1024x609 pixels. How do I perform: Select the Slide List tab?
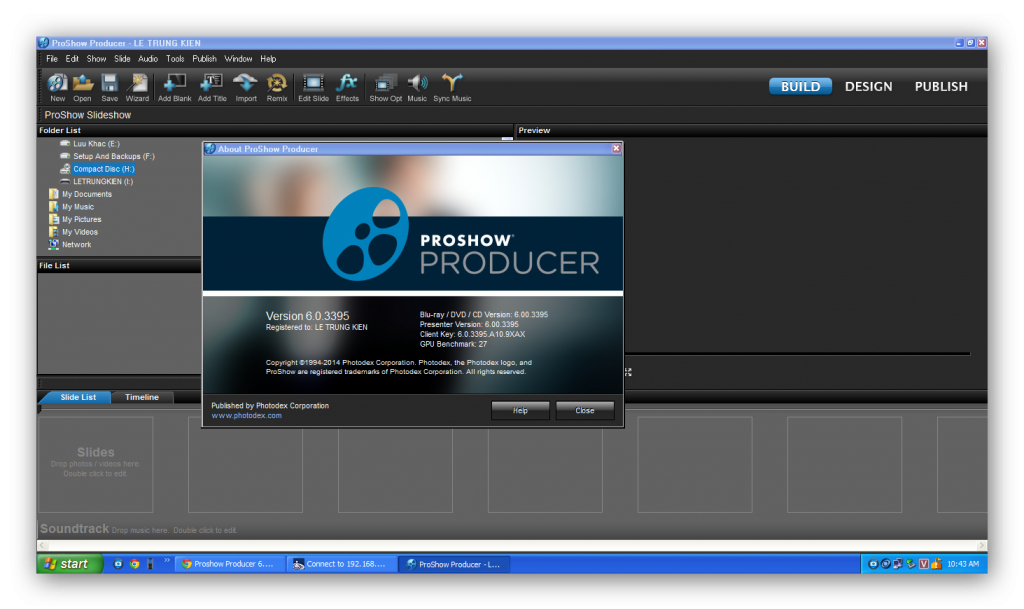[78, 397]
